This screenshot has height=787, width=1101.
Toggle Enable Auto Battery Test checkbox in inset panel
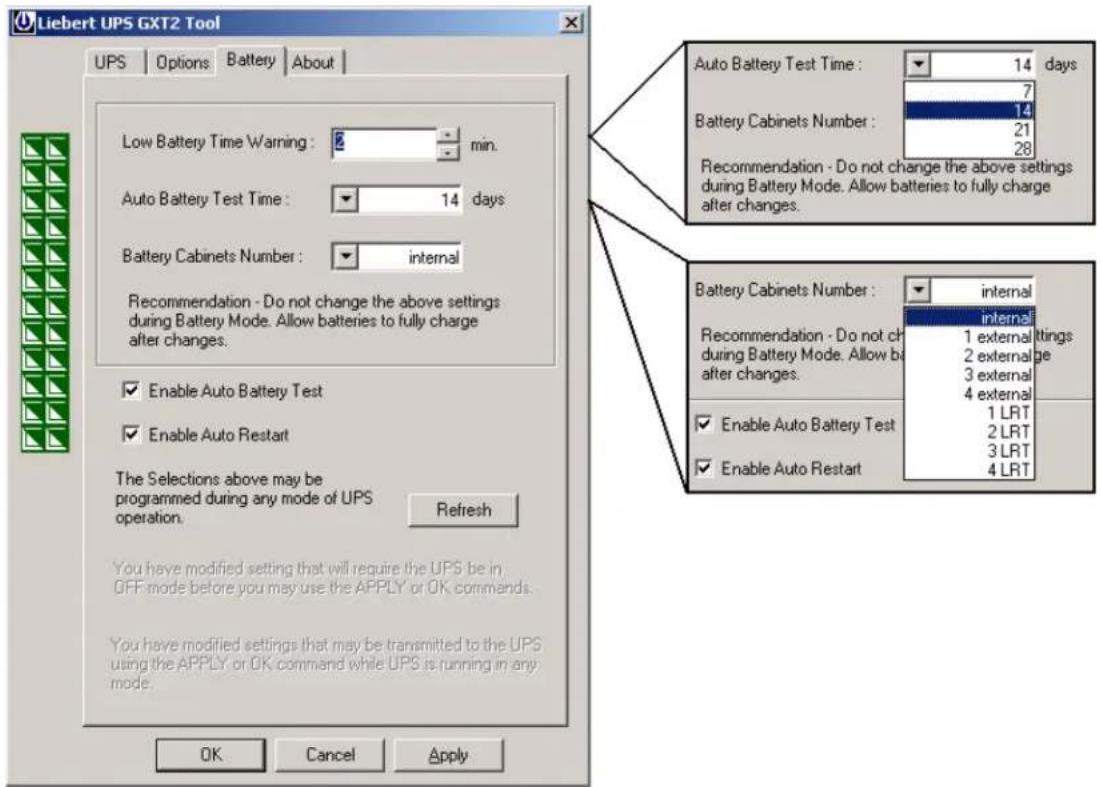click(704, 424)
